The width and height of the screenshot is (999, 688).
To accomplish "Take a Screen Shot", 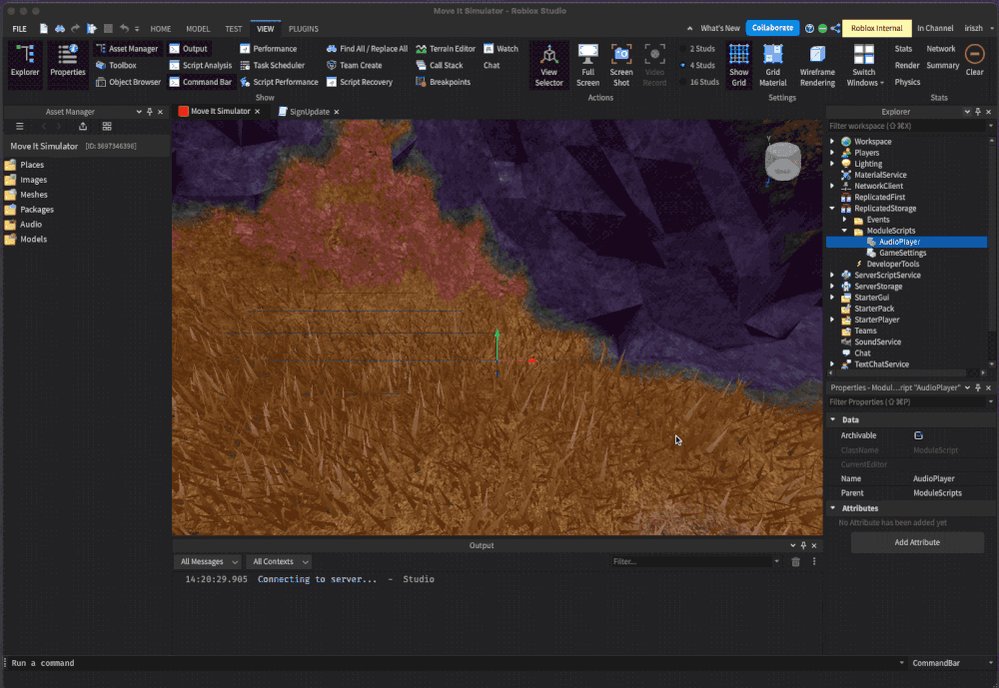I will [x=621, y=65].
